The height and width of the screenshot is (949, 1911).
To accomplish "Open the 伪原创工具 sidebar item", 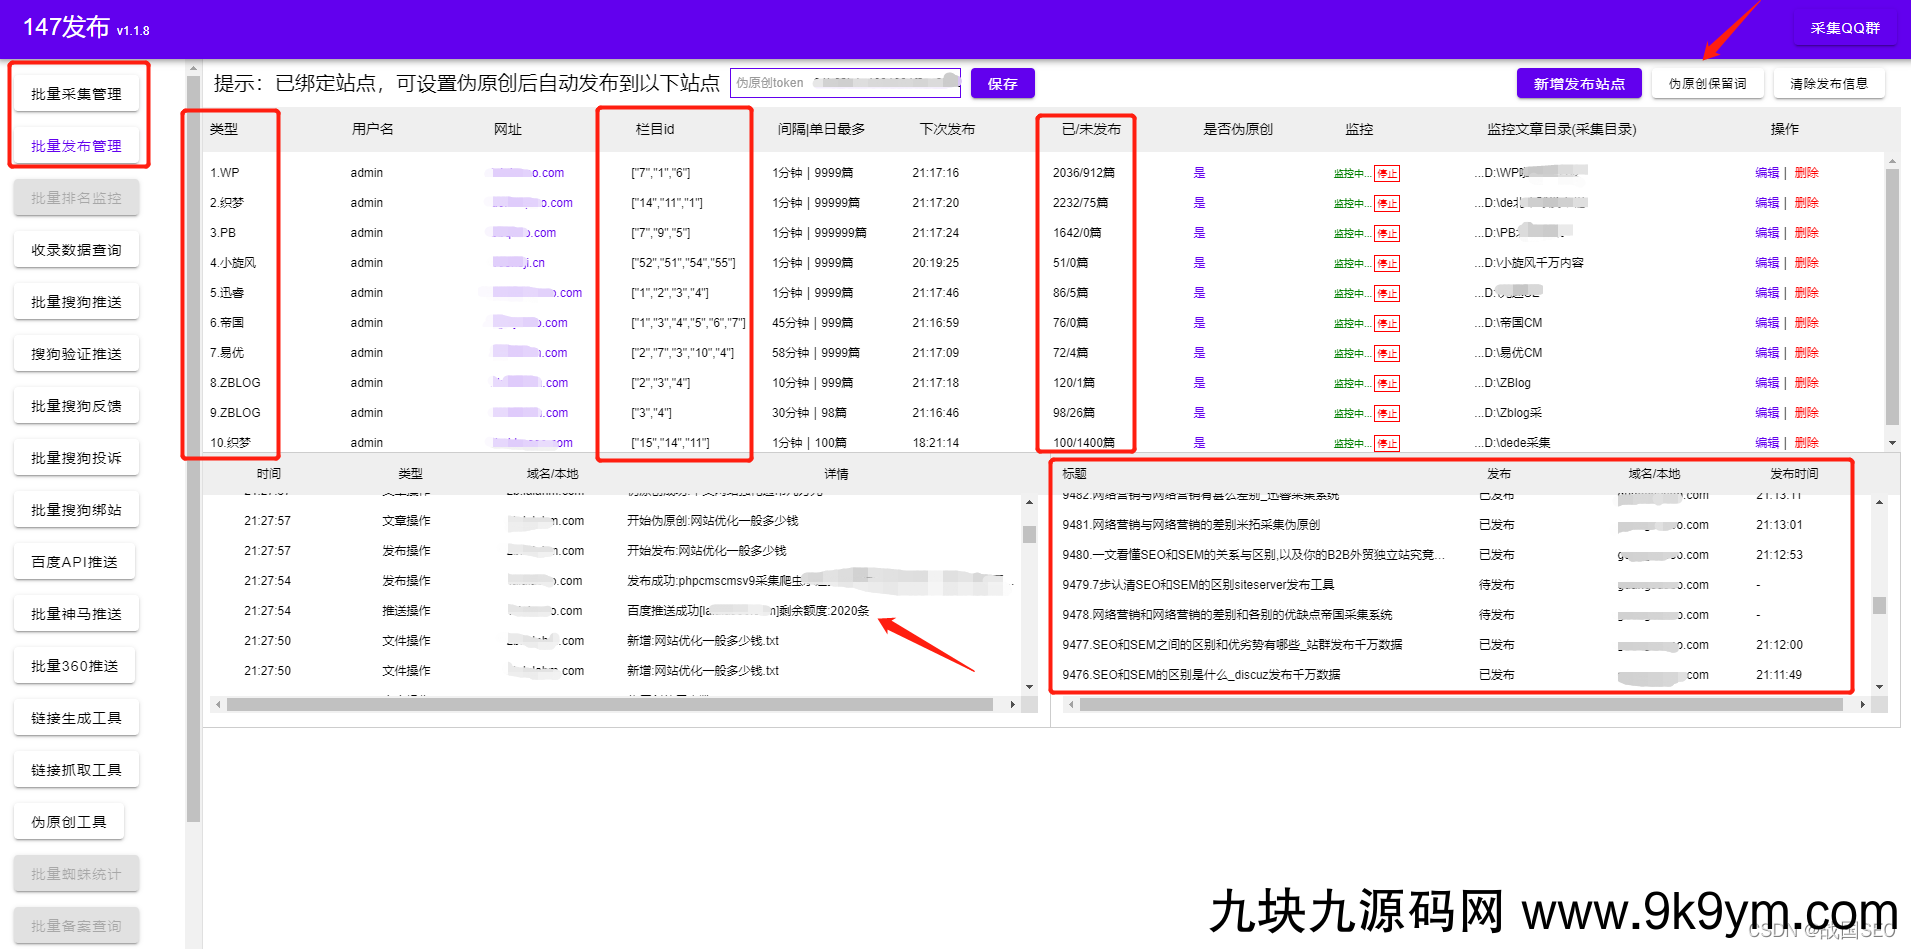I will click(x=69, y=822).
